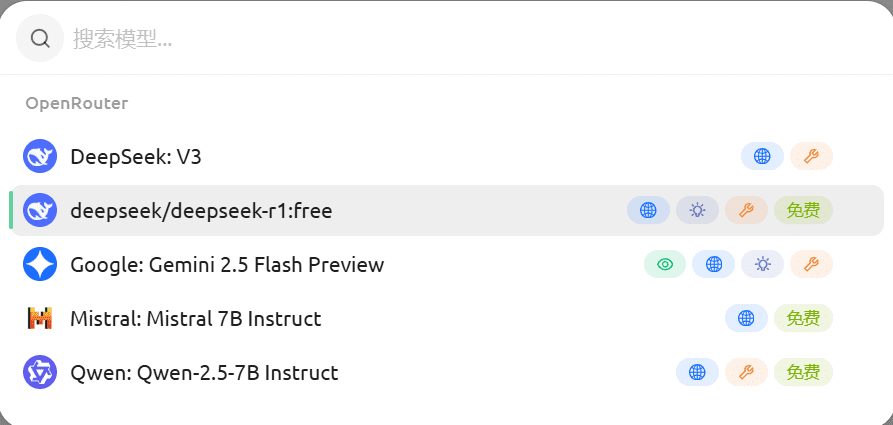Select DeepSeek: V3 model
The width and height of the screenshot is (893, 425).
point(137,156)
